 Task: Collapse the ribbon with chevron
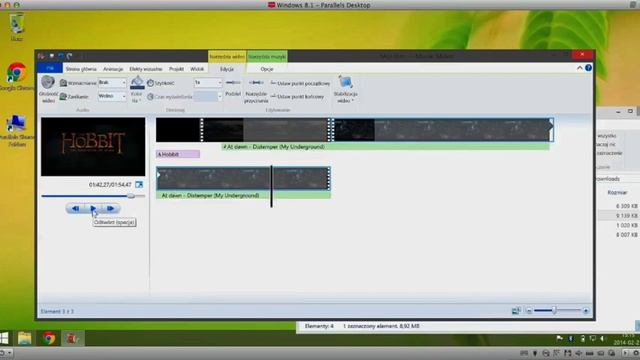tap(580, 68)
